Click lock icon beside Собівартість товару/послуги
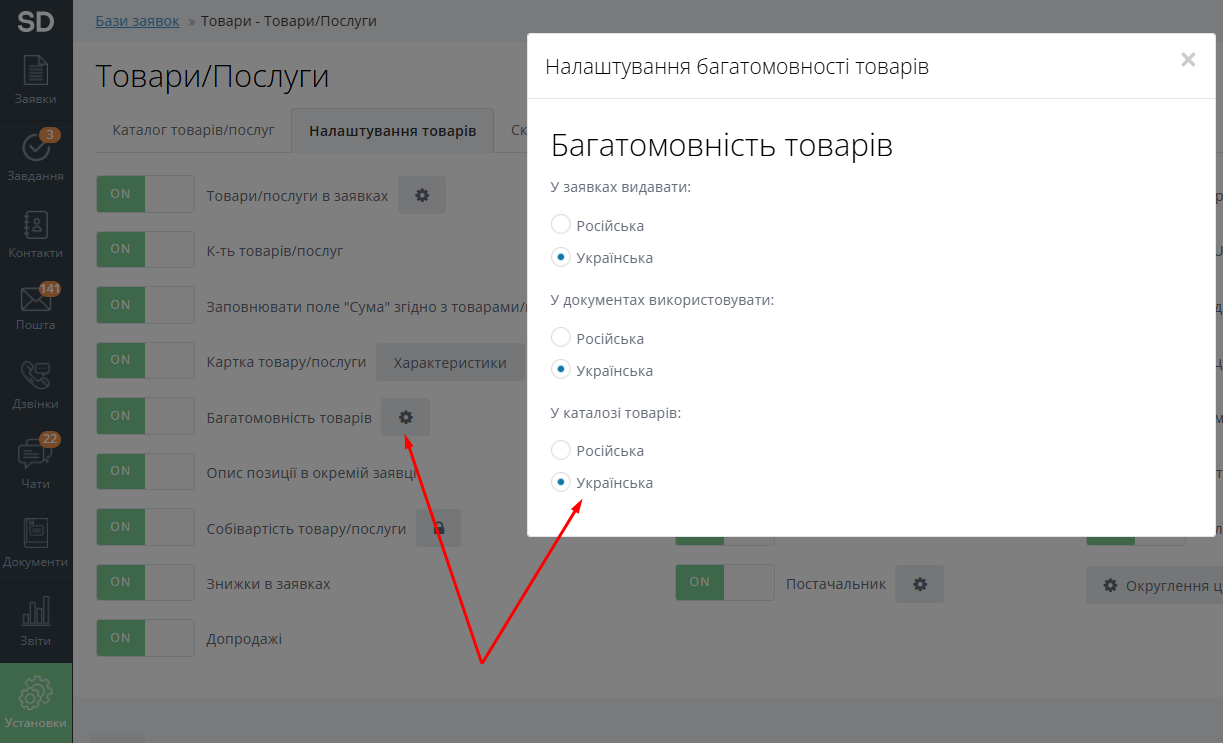Image resolution: width=1223 pixels, height=743 pixels. pos(438,528)
